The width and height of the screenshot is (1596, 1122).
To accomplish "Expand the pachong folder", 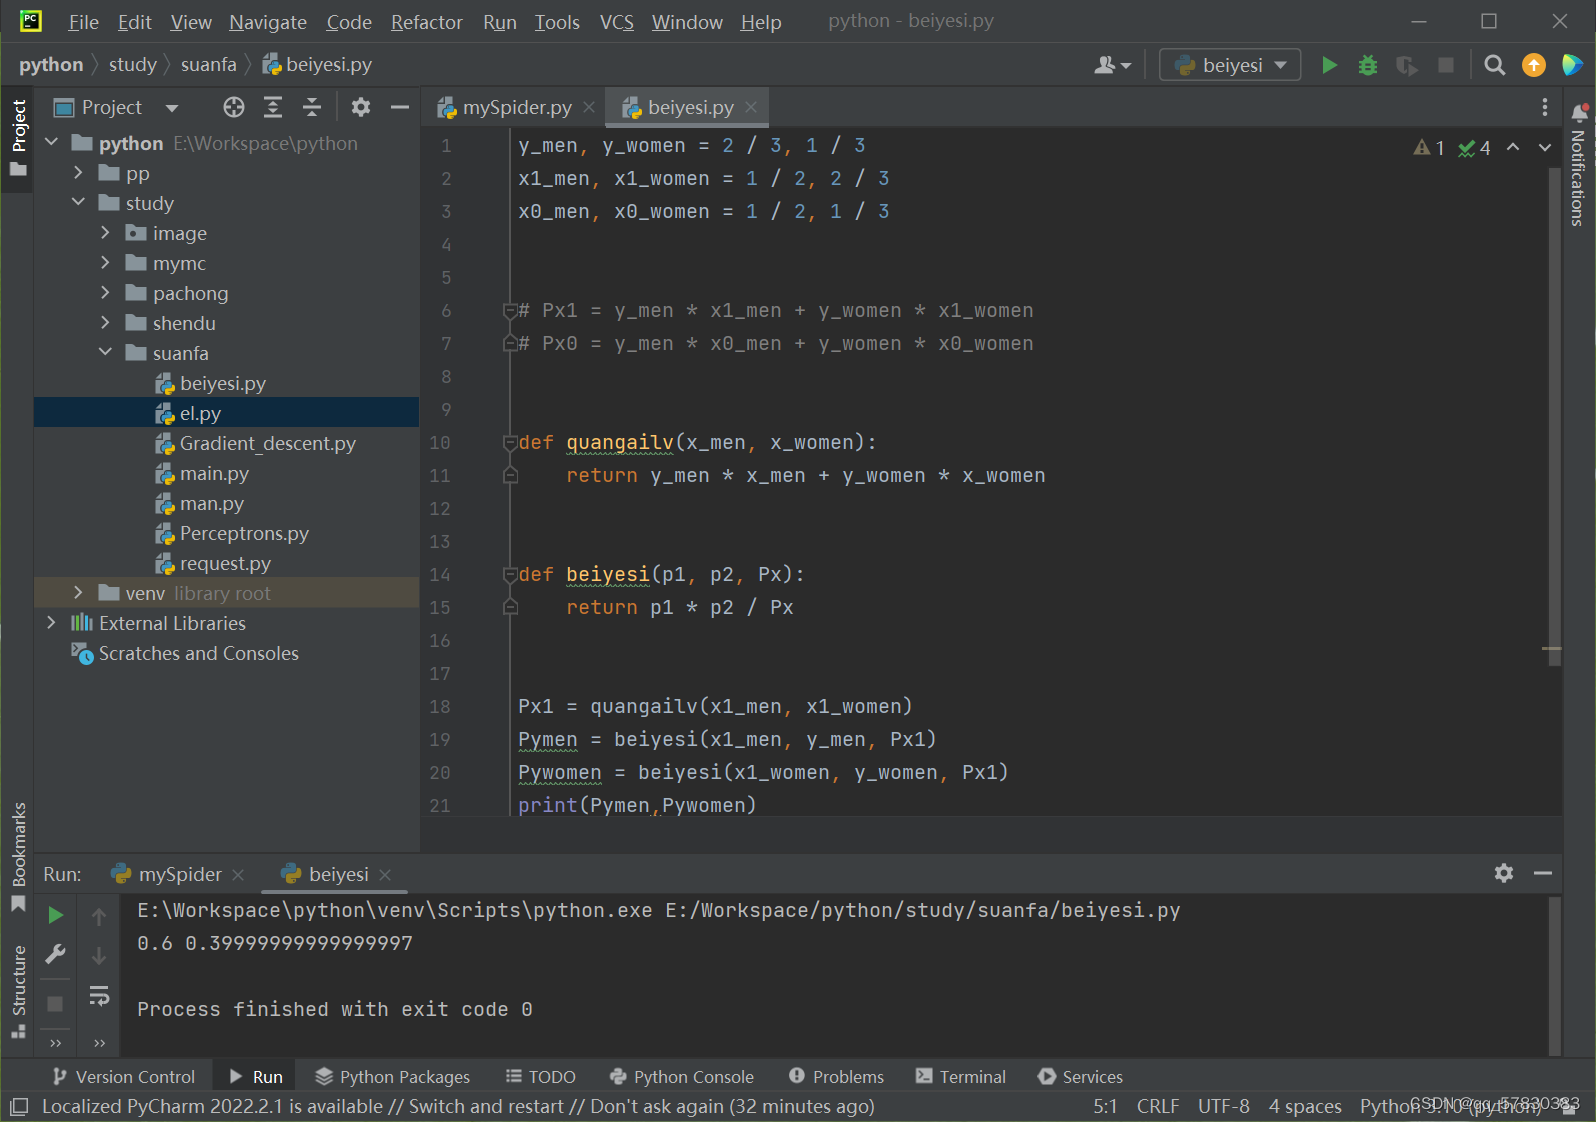I will tap(106, 293).
